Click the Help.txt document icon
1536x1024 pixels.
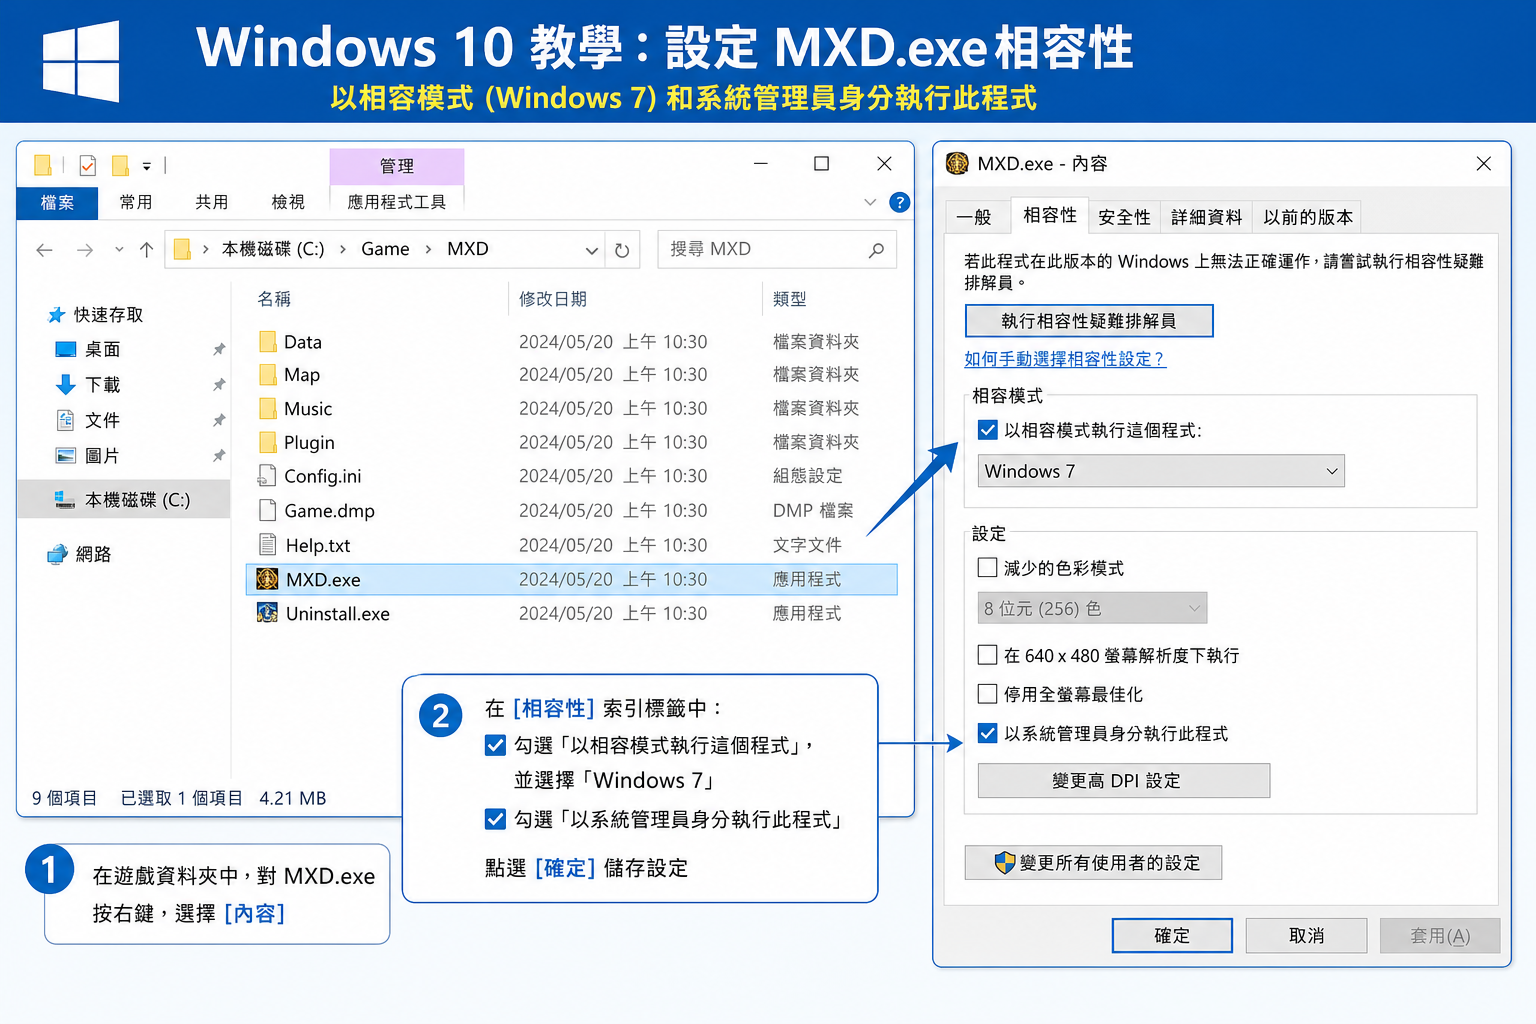tap(267, 545)
